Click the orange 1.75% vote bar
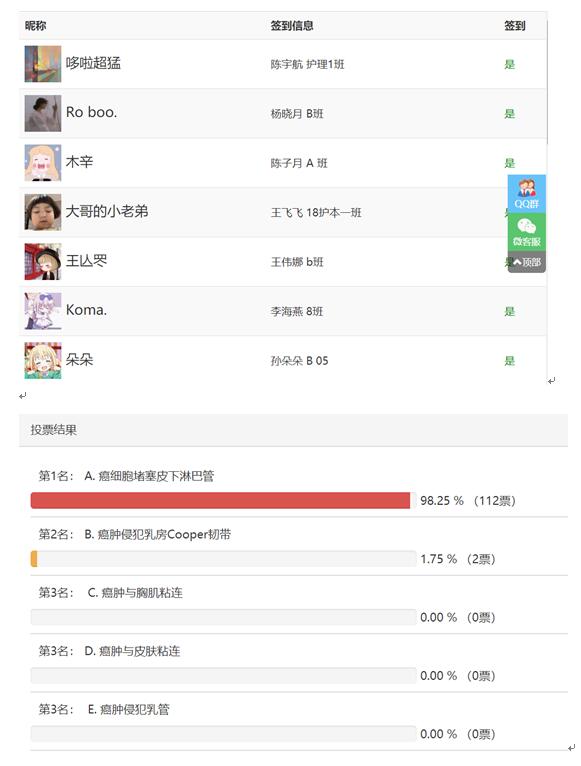Screen dimensions: 581x766 [x=34, y=559]
